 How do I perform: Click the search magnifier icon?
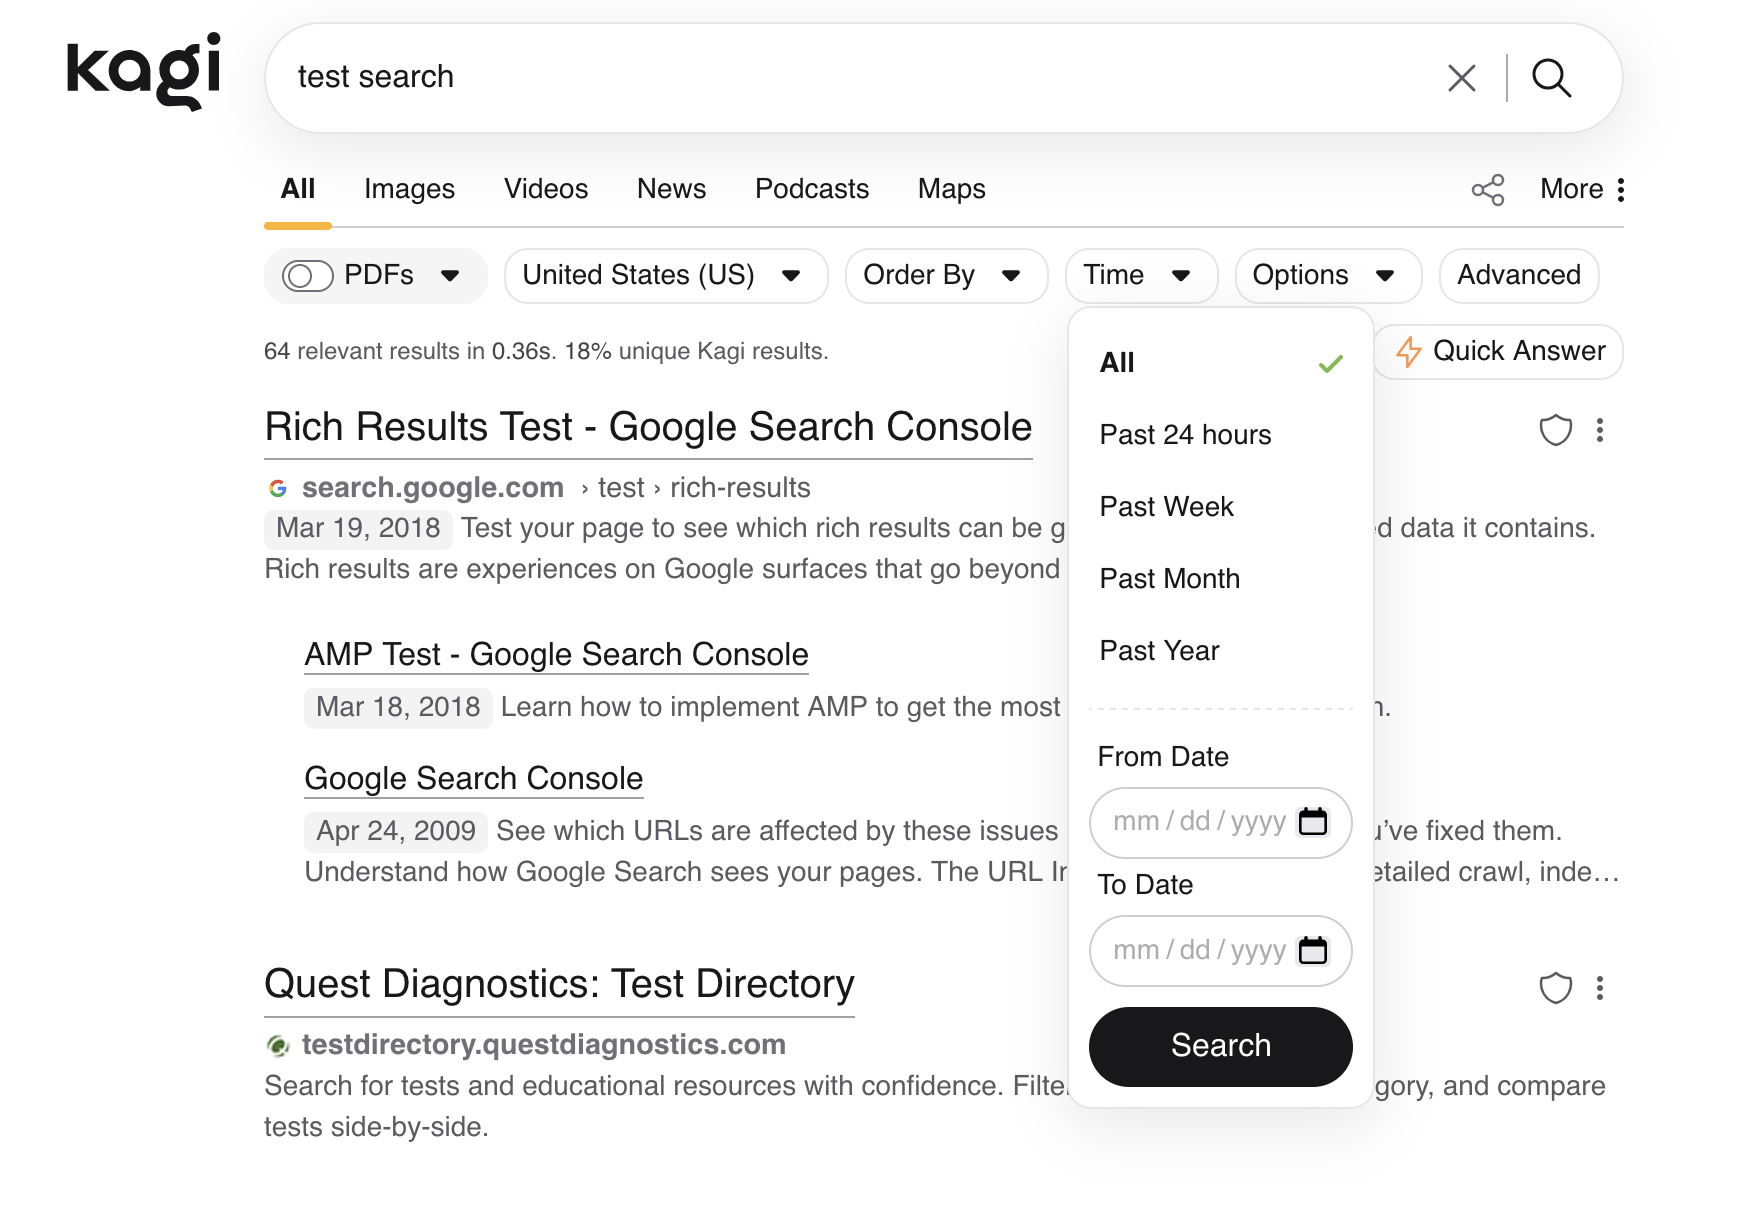1551,77
